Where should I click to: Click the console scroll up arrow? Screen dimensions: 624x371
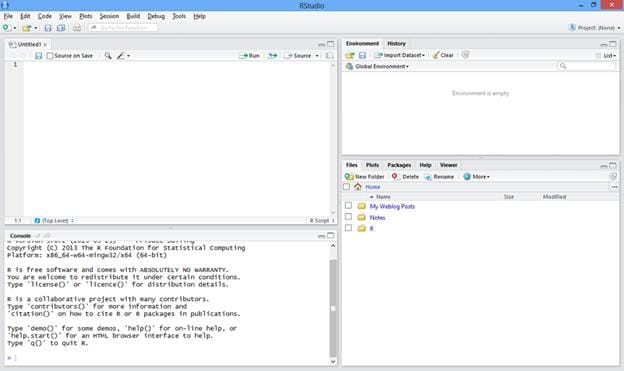333,246
